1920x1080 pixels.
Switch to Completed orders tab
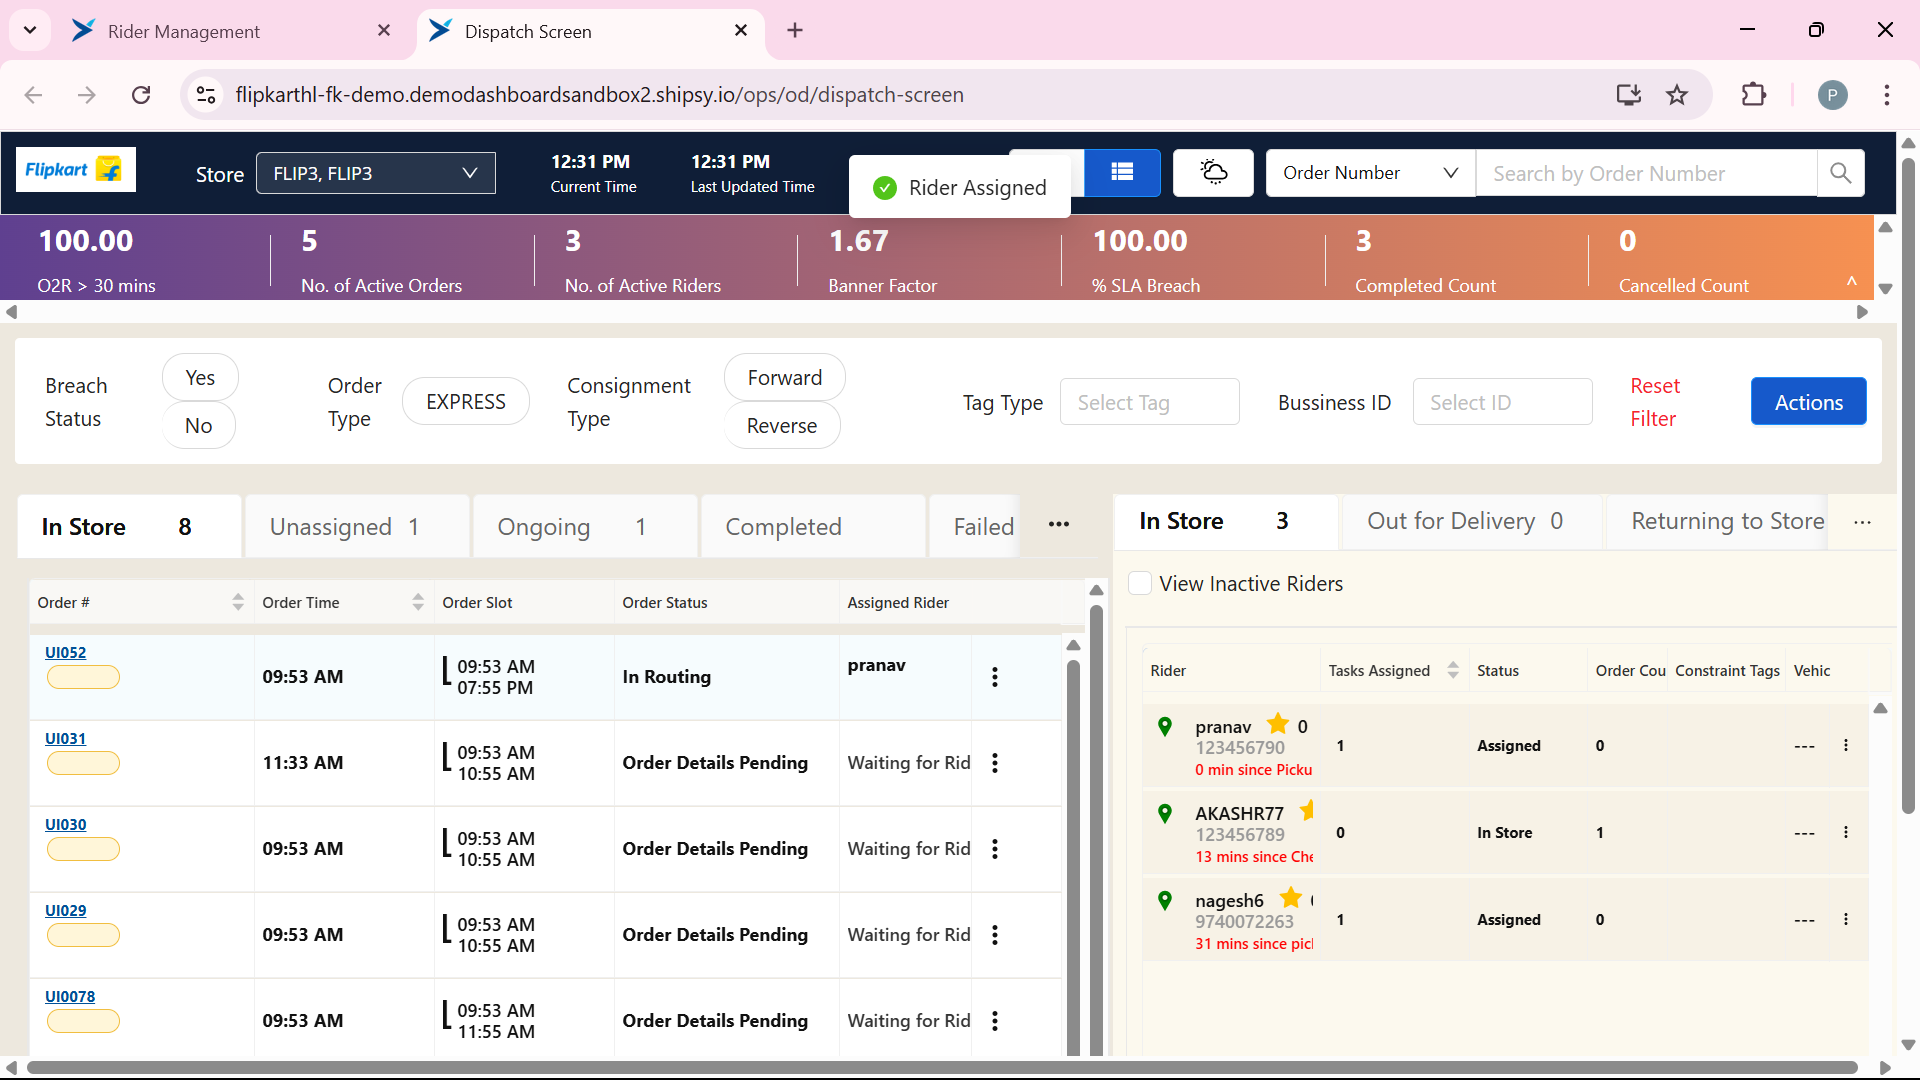[813, 527]
